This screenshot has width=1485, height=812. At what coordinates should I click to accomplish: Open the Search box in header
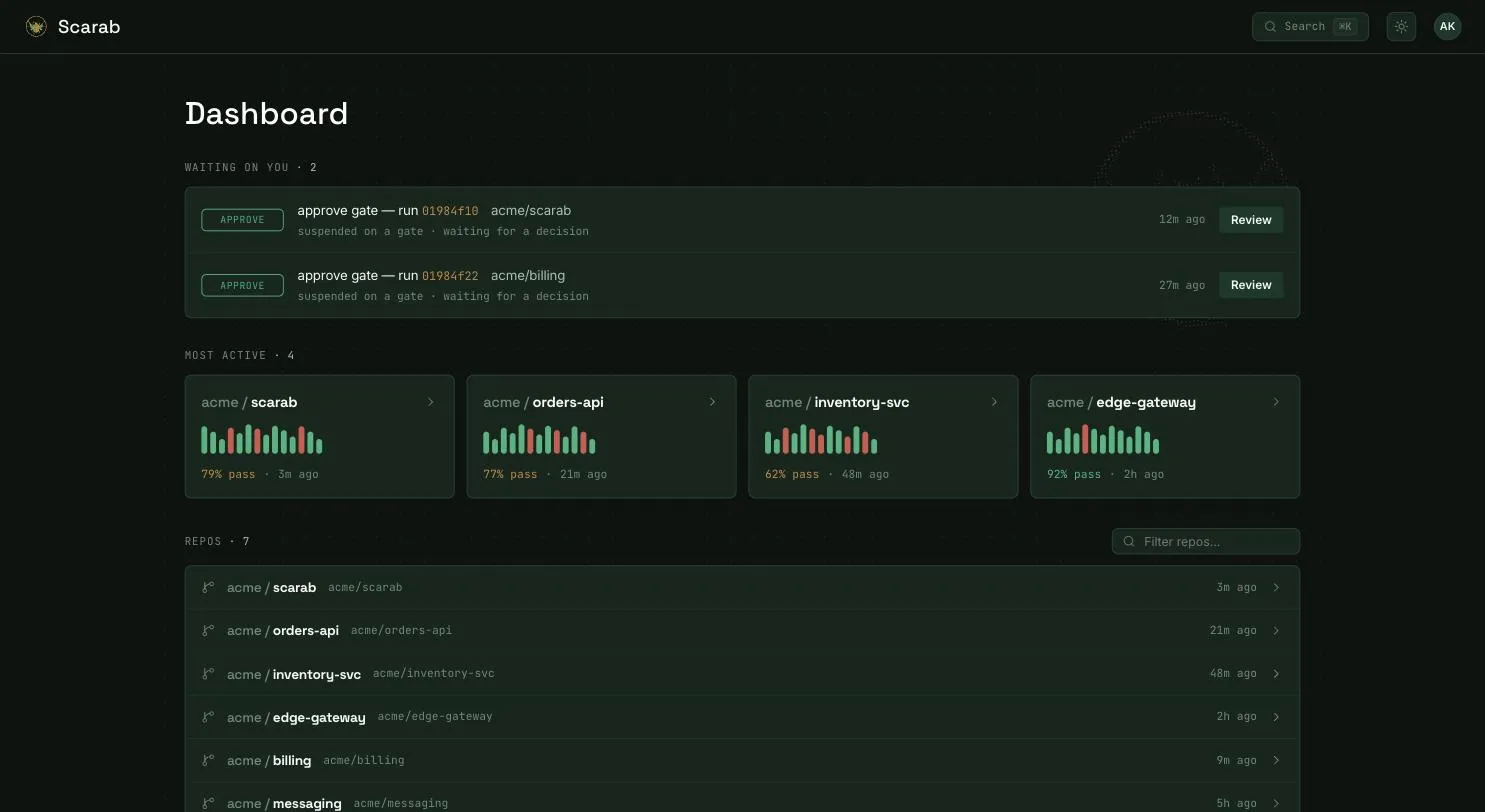(x=1310, y=27)
